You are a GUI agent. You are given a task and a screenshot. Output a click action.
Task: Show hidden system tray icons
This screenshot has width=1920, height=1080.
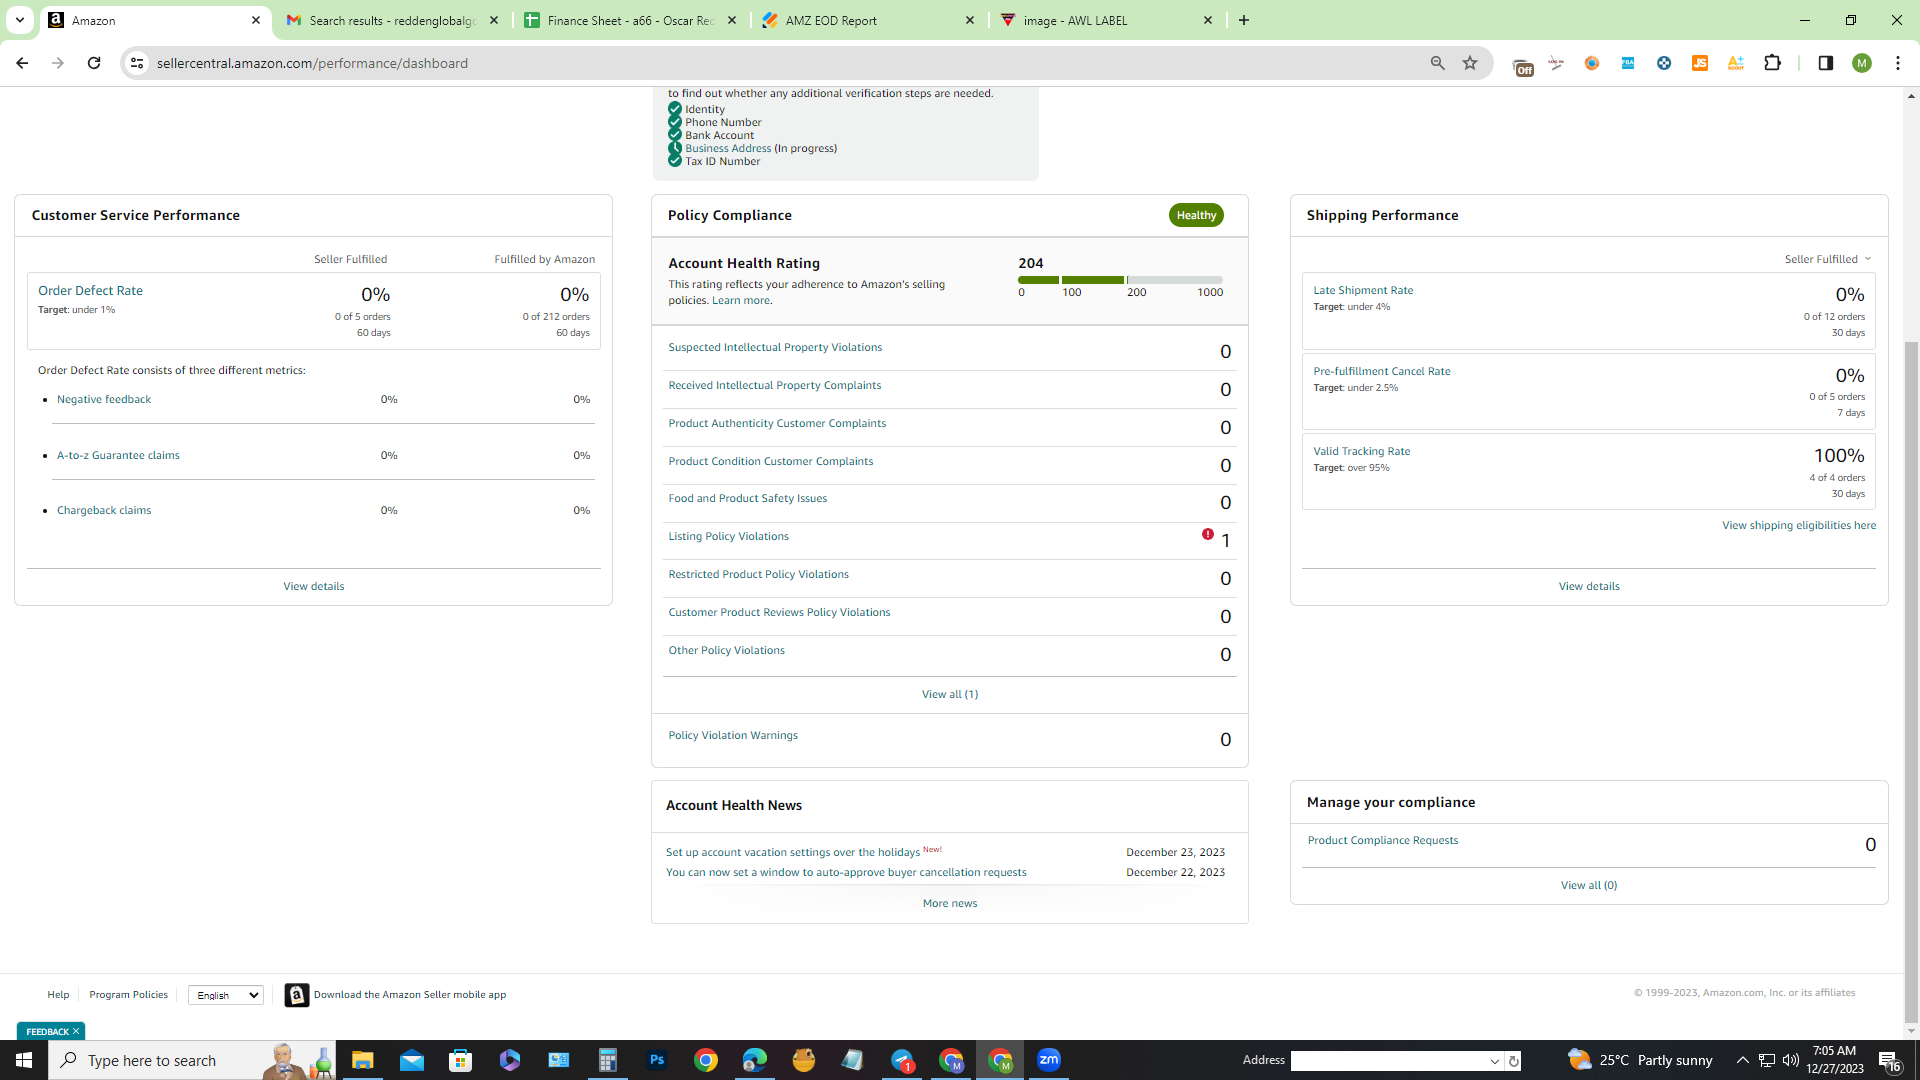pyautogui.click(x=1742, y=1060)
